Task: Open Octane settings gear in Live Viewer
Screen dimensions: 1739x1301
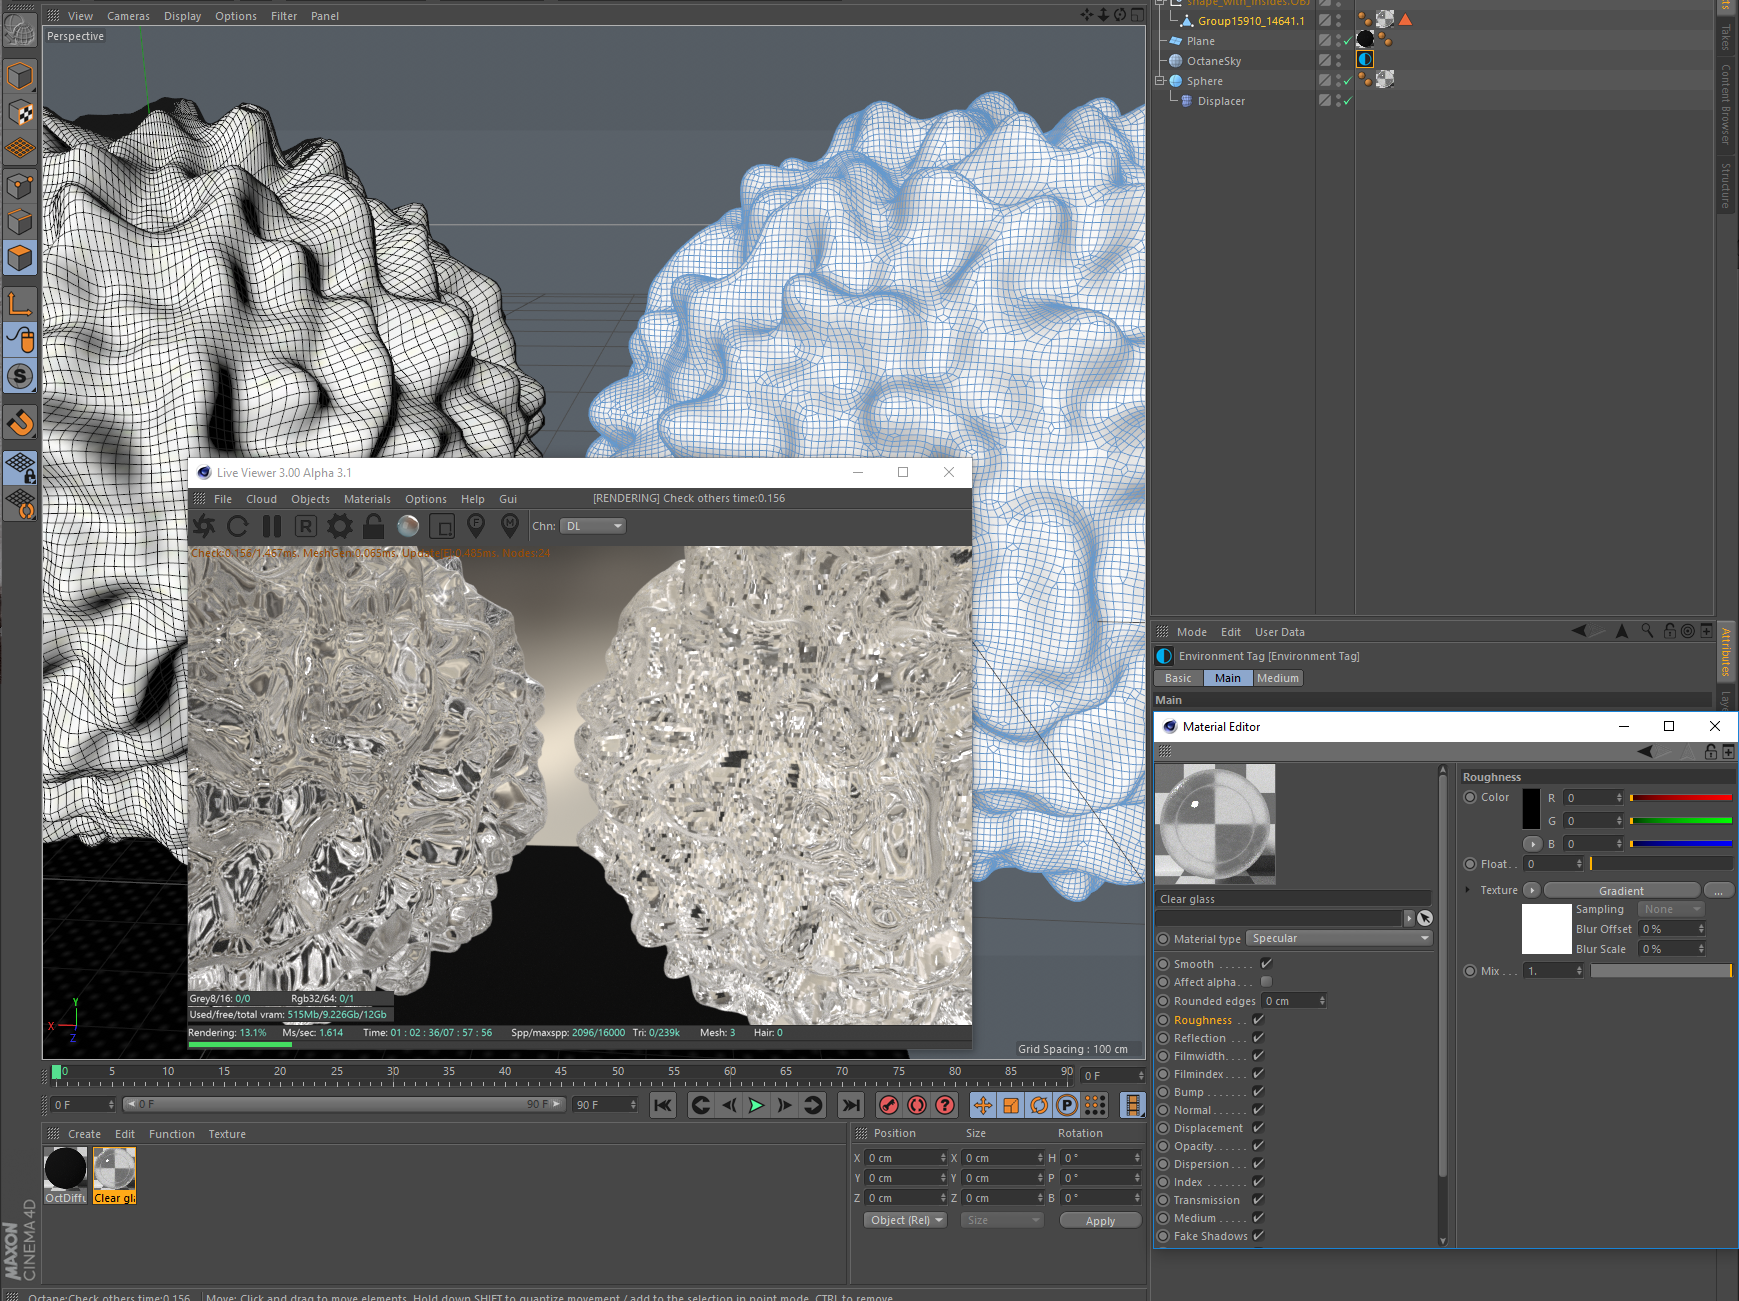Action: 340,526
